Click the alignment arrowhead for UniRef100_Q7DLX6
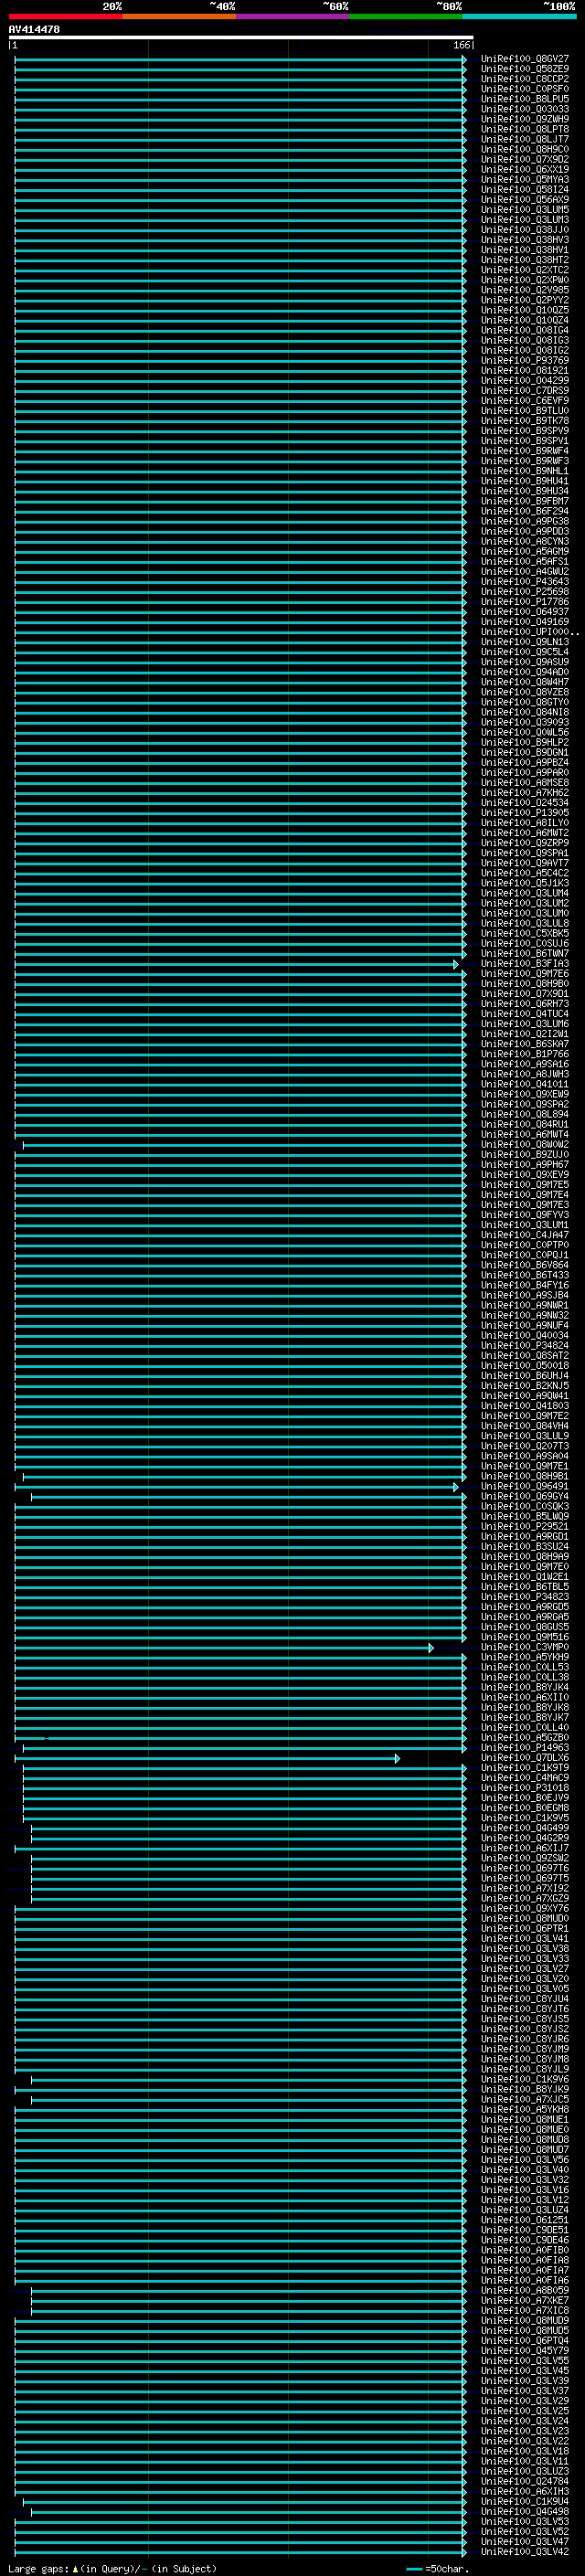Viewport: 585px width, 2576px height. click(397, 1758)
